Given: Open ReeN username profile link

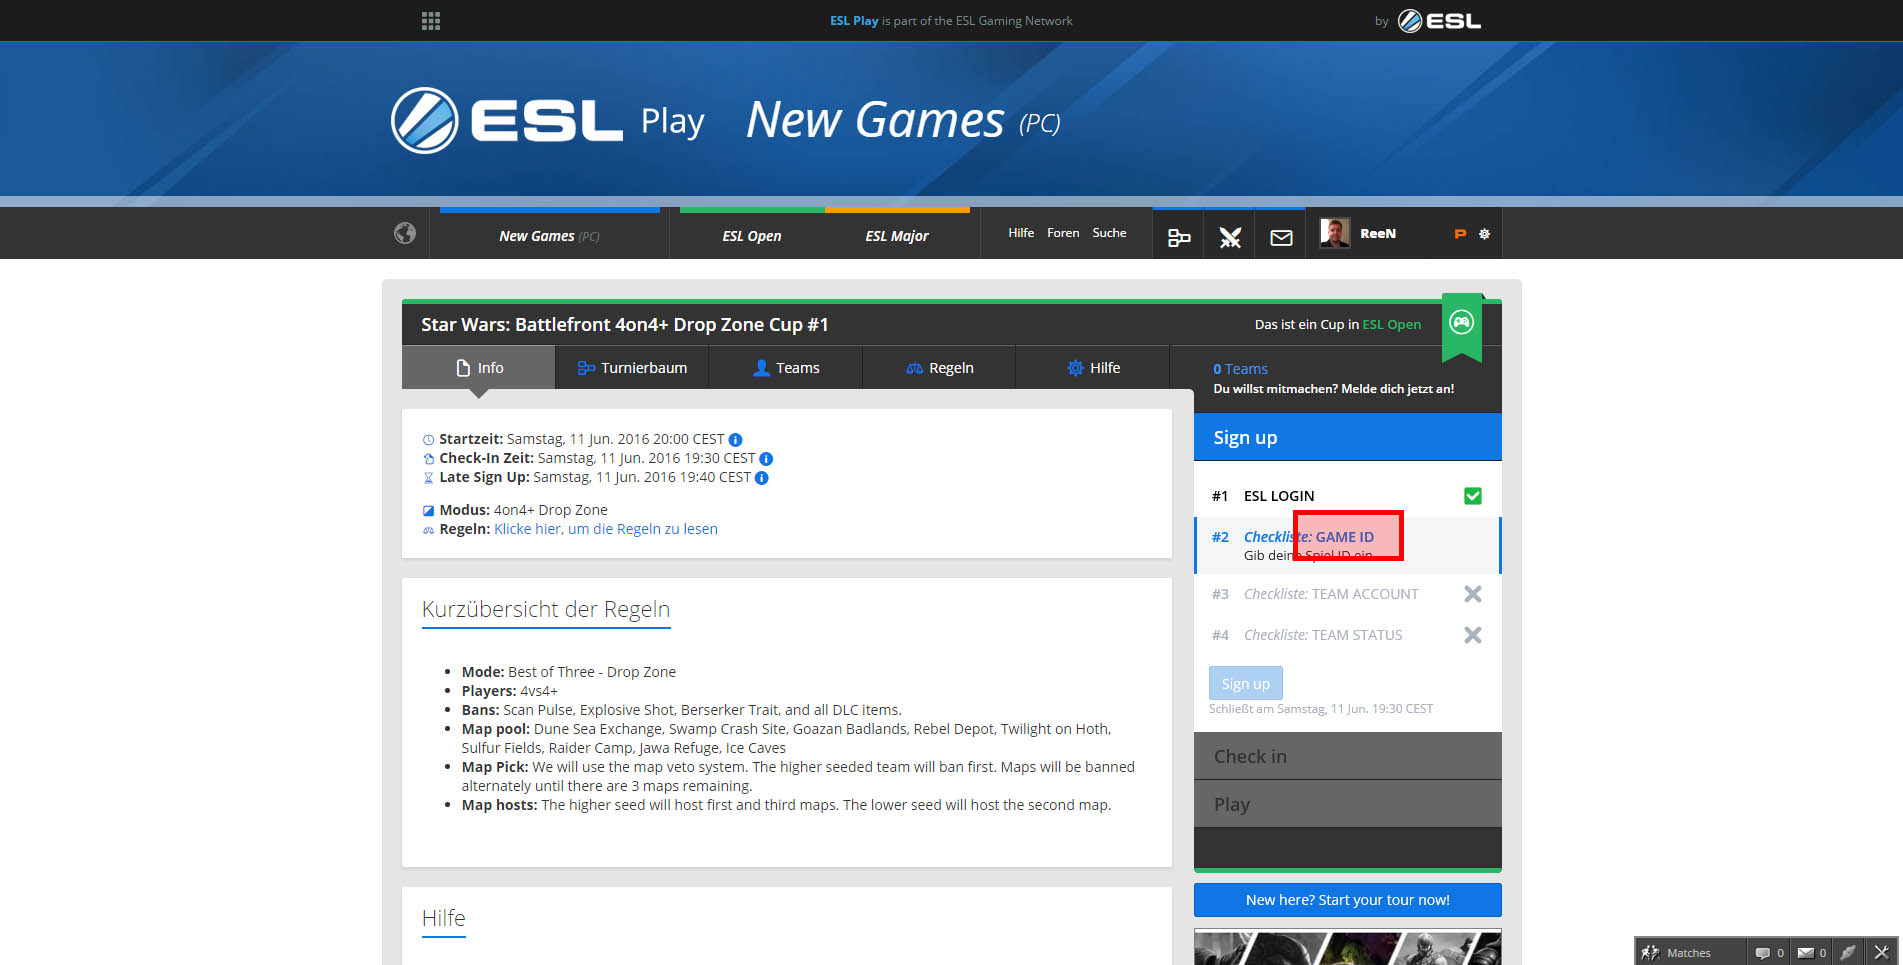Looking at the screenshot, I should (1378, 234).
